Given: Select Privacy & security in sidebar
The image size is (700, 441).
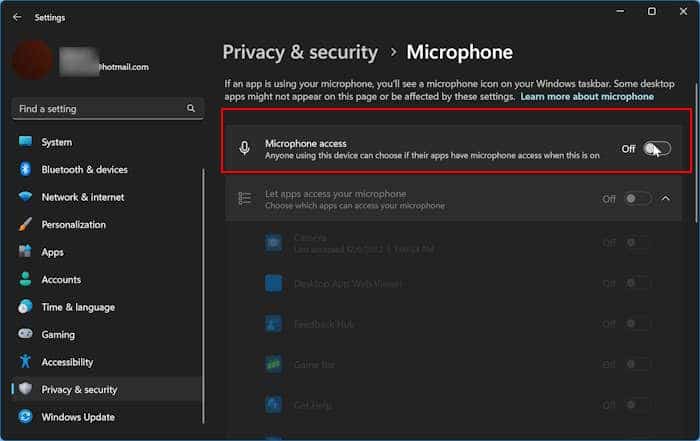Looking at the screenshot, I should tap(107, 389).
